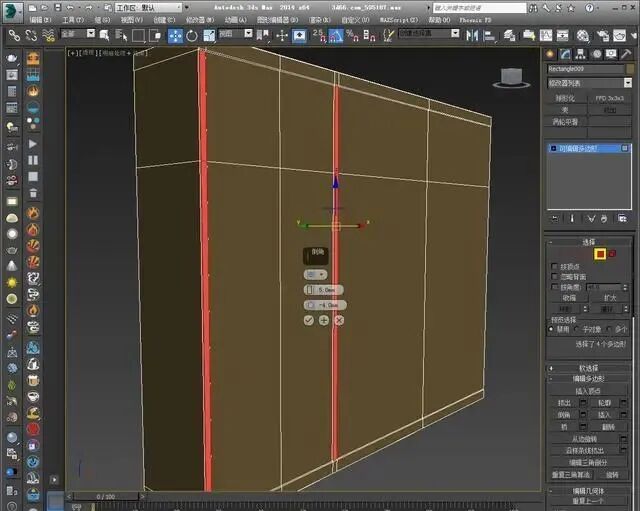
Task: Click the 插入顶点 button
Action: click(x=587, y=391)
